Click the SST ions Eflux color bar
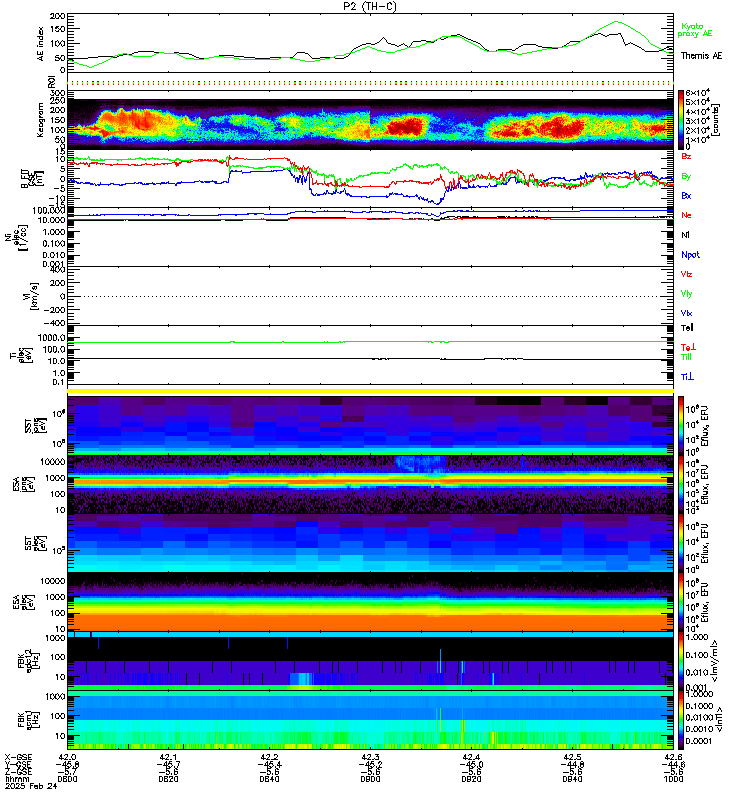This screenshot has width=750, height=800. [x=681, y=425]
